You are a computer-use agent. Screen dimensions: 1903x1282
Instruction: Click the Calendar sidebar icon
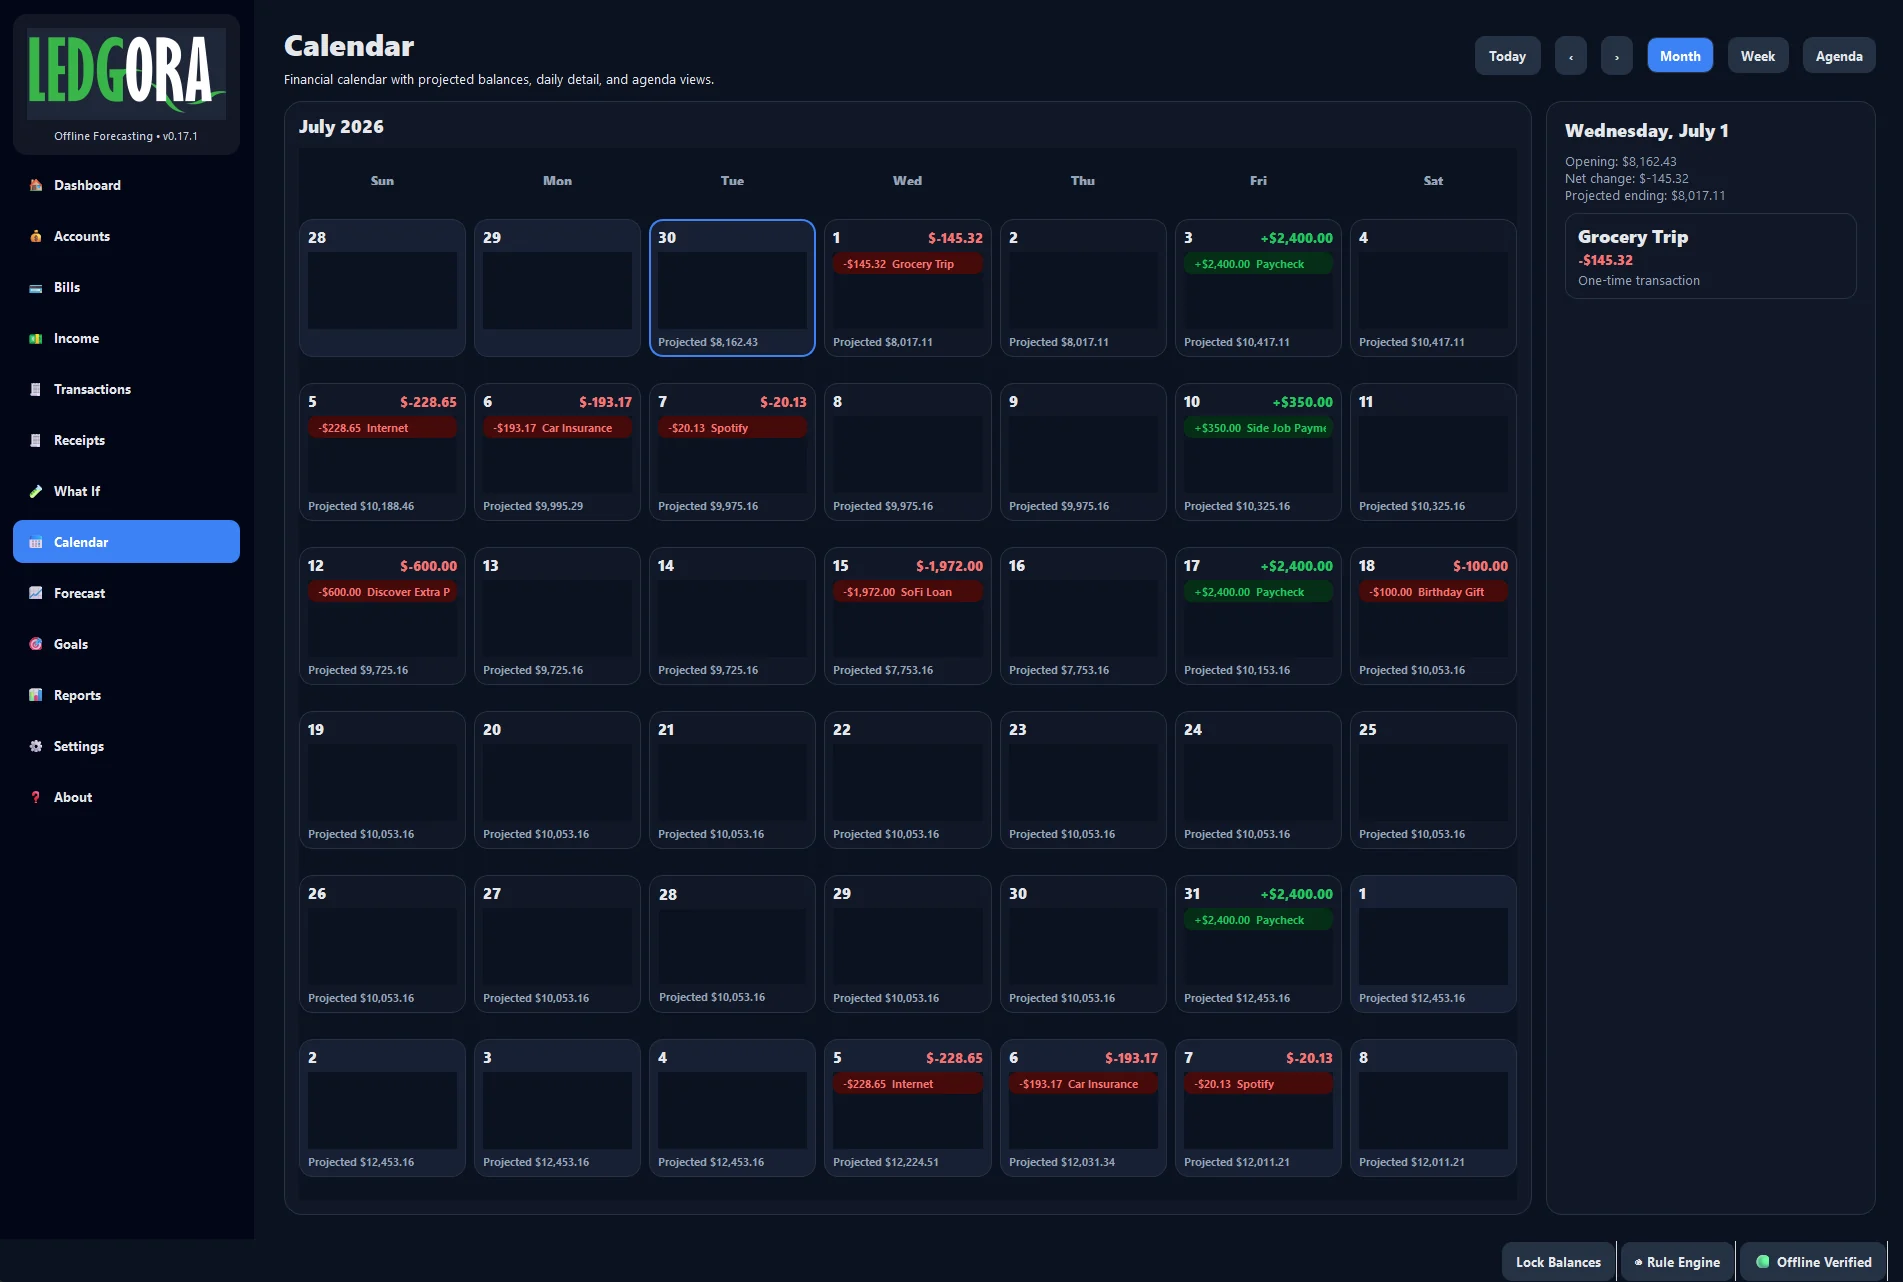click(36, 542)
